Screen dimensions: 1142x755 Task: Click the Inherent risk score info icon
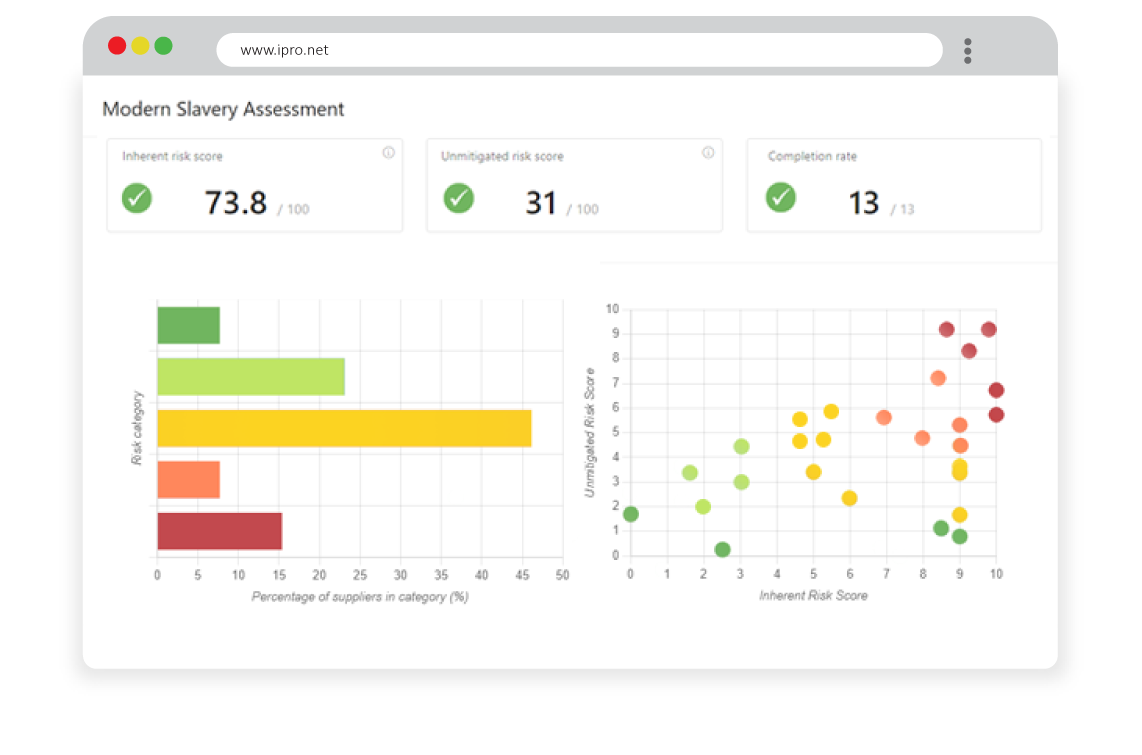pos(388,152)
